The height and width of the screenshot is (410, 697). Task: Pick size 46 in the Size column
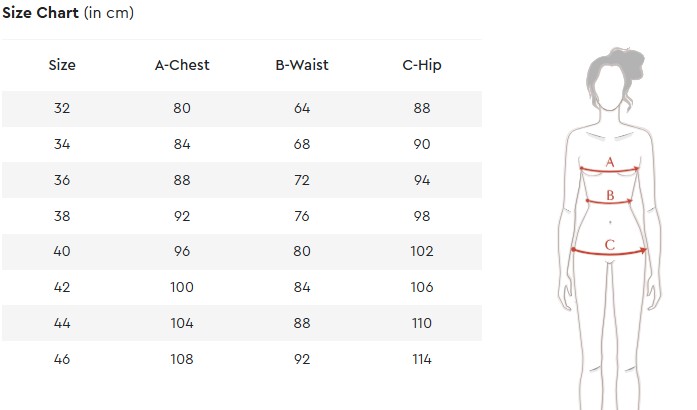point(62,359)
